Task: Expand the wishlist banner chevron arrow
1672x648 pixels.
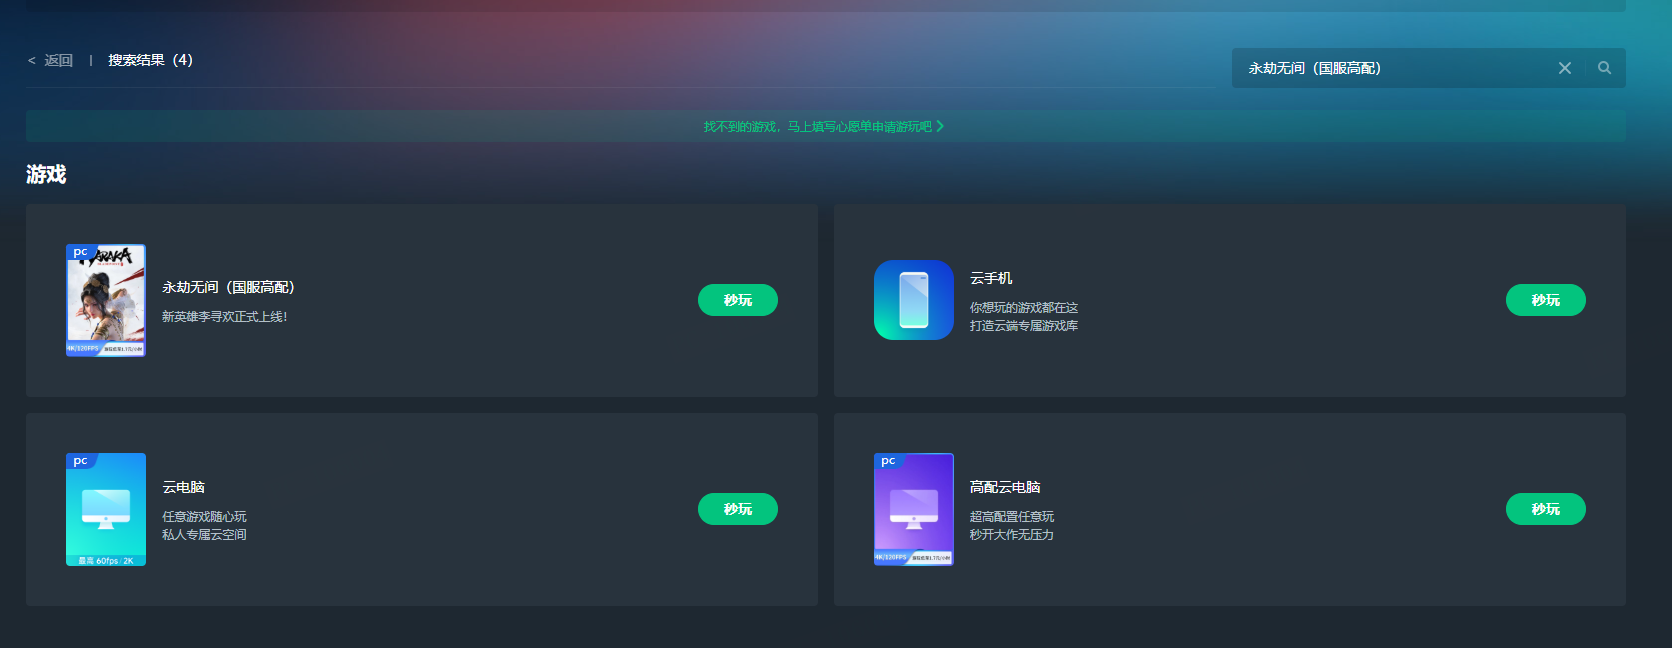Action: pyautogui.click(x=940, y=127)
